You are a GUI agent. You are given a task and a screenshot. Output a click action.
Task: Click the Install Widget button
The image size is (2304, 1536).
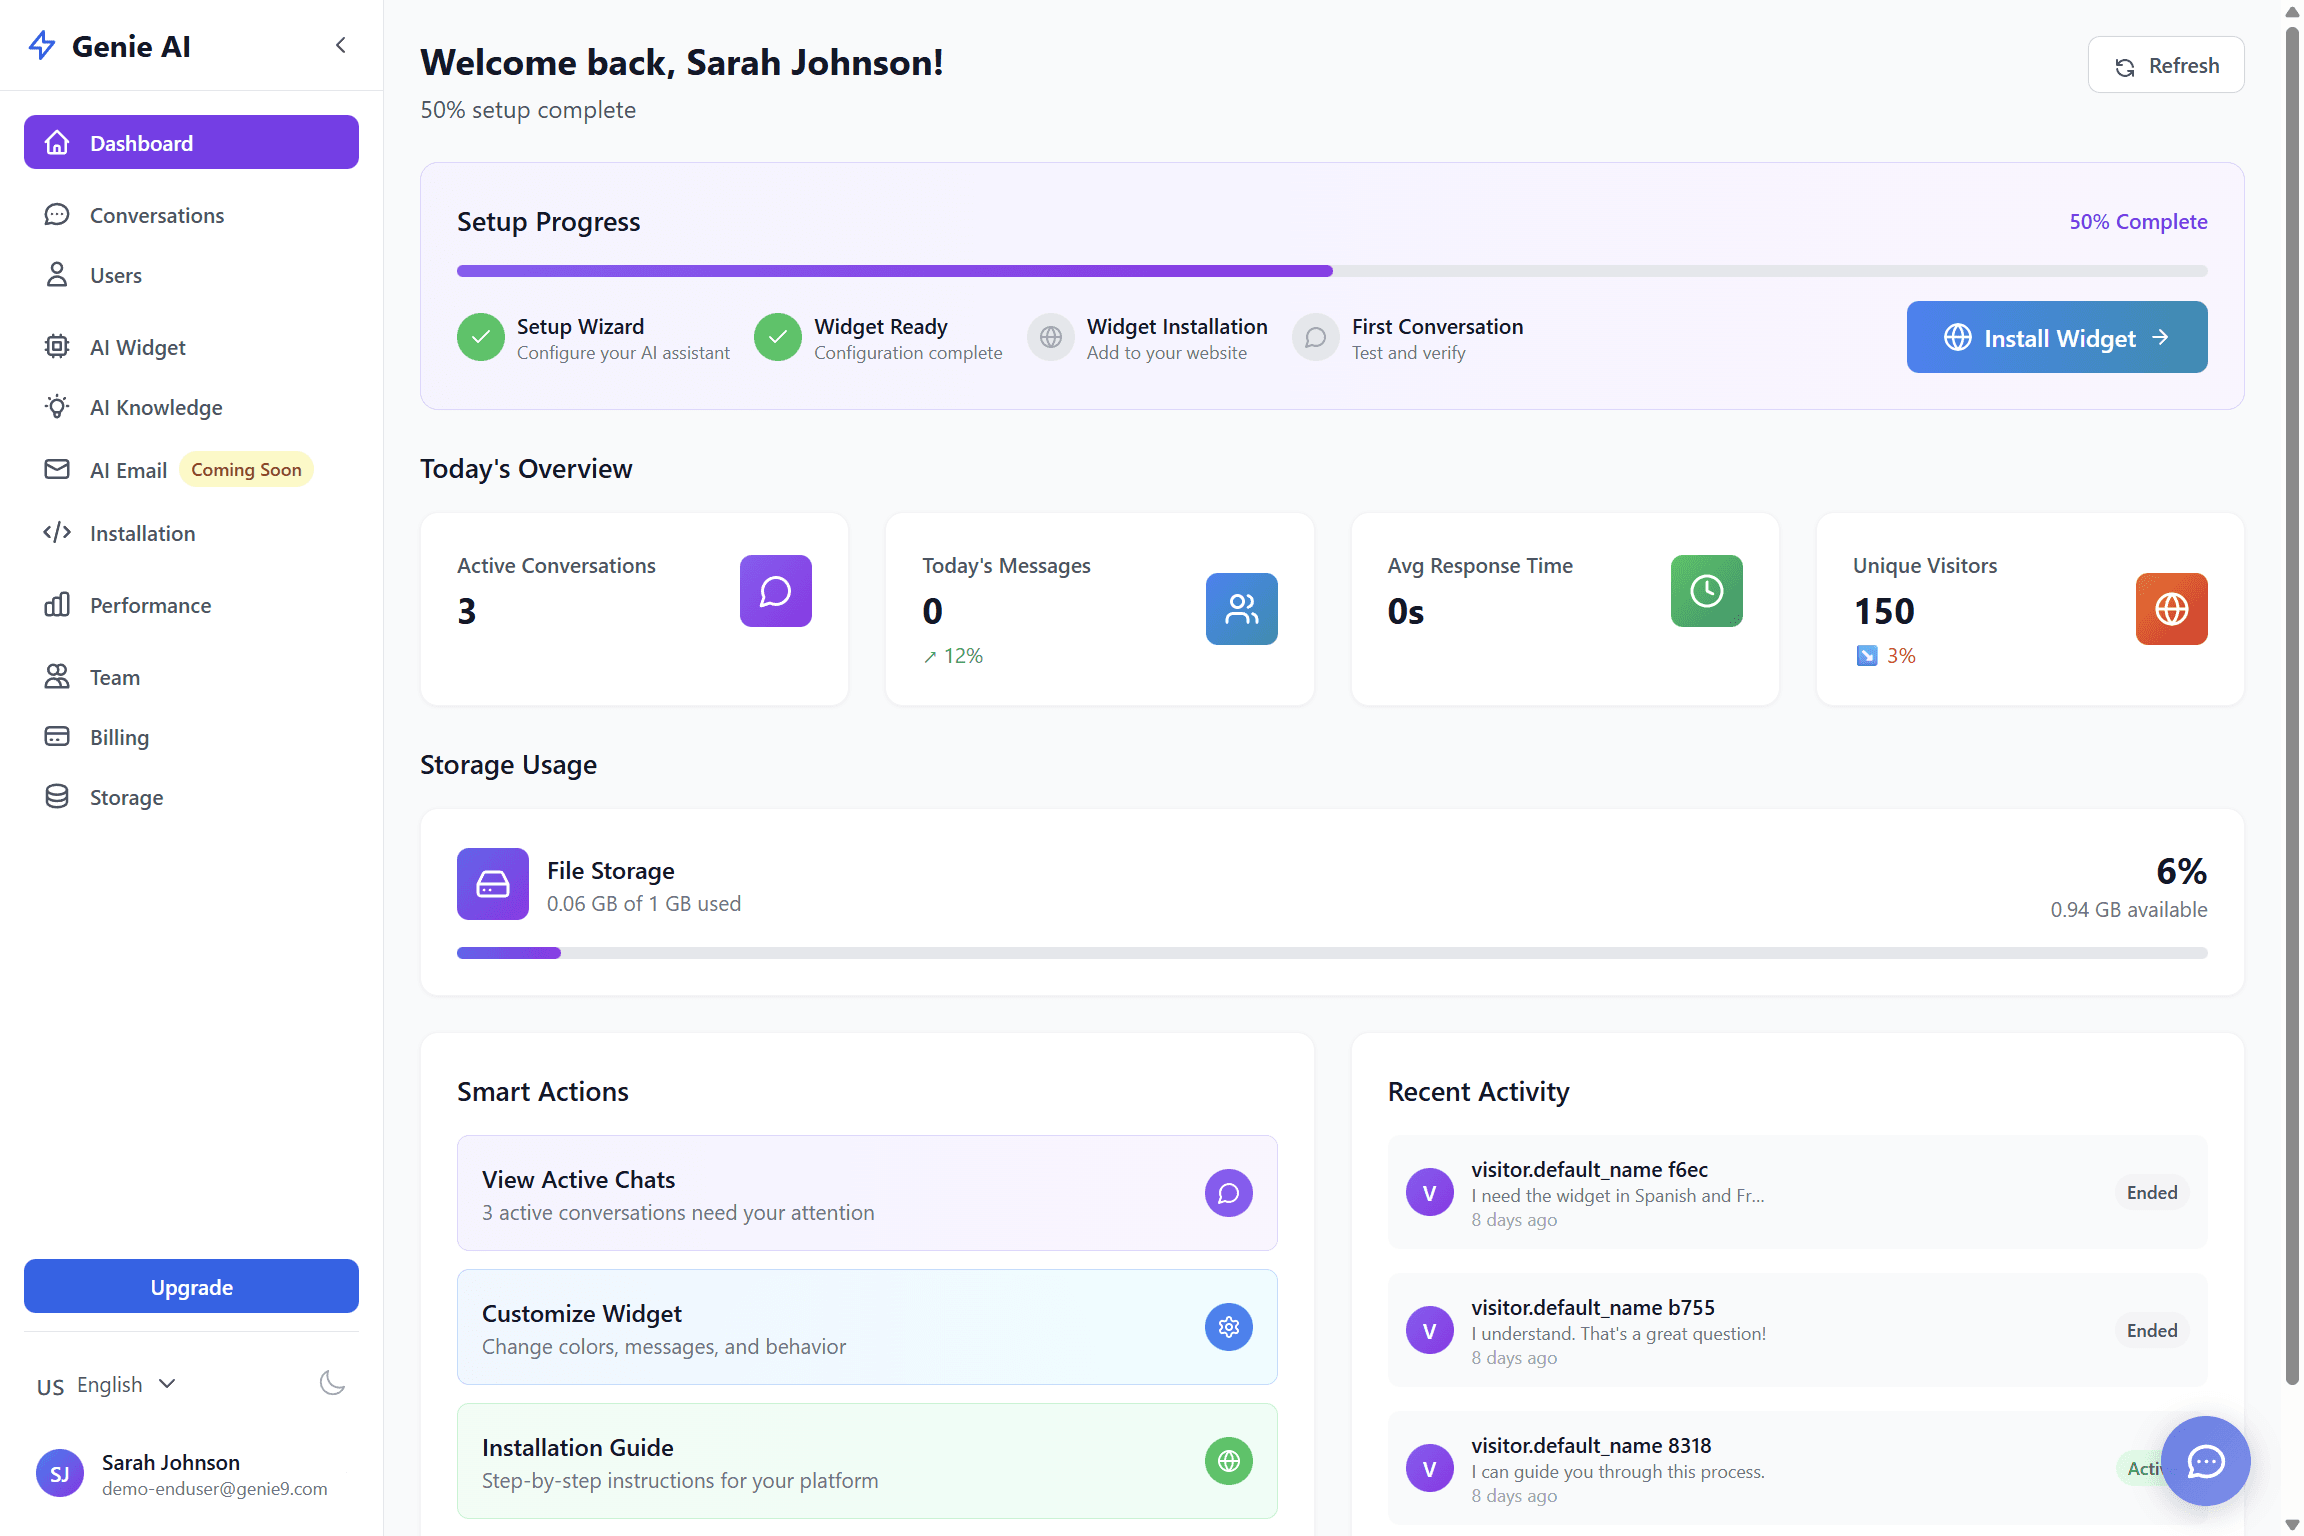2056,338
